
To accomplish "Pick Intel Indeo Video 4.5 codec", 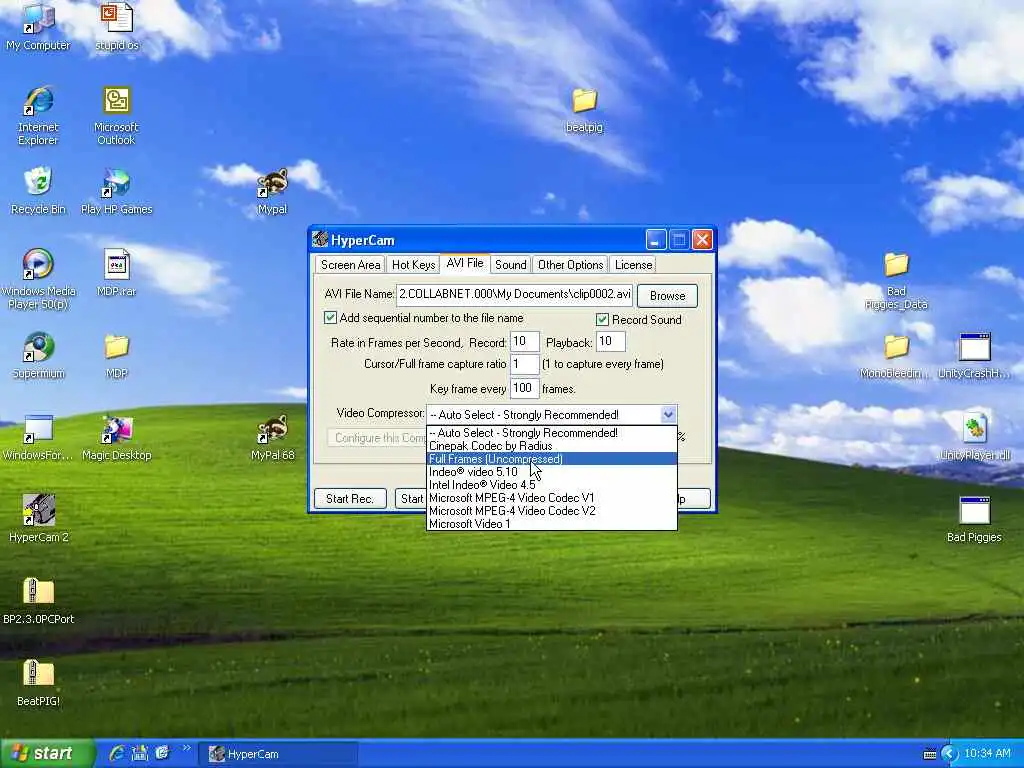I will pyautogui.click(x=551, y=485).
